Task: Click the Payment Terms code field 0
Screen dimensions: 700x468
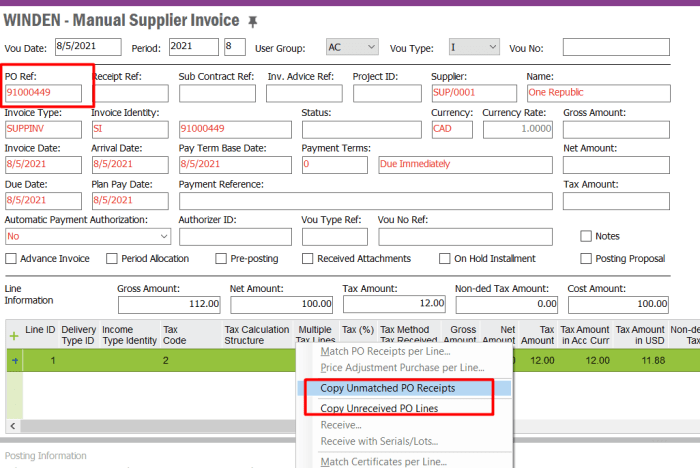Action: (x=335, y=165)
